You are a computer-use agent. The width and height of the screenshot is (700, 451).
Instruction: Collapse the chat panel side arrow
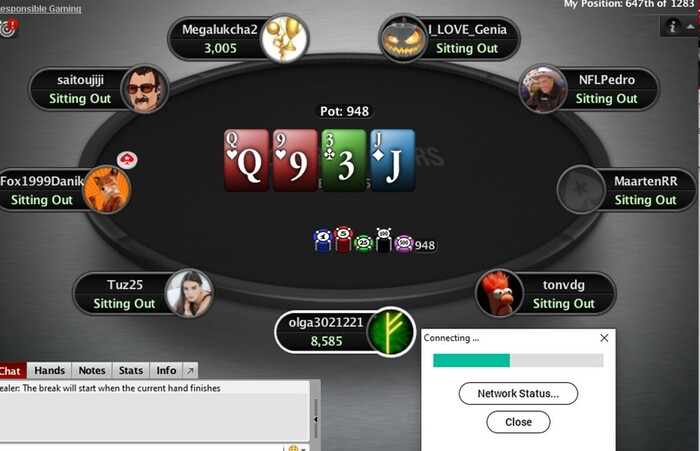click(316, 420)
